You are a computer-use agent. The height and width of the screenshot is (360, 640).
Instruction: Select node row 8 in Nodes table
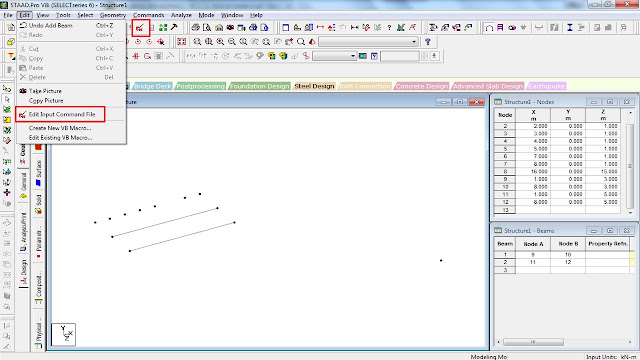(558, 171)
